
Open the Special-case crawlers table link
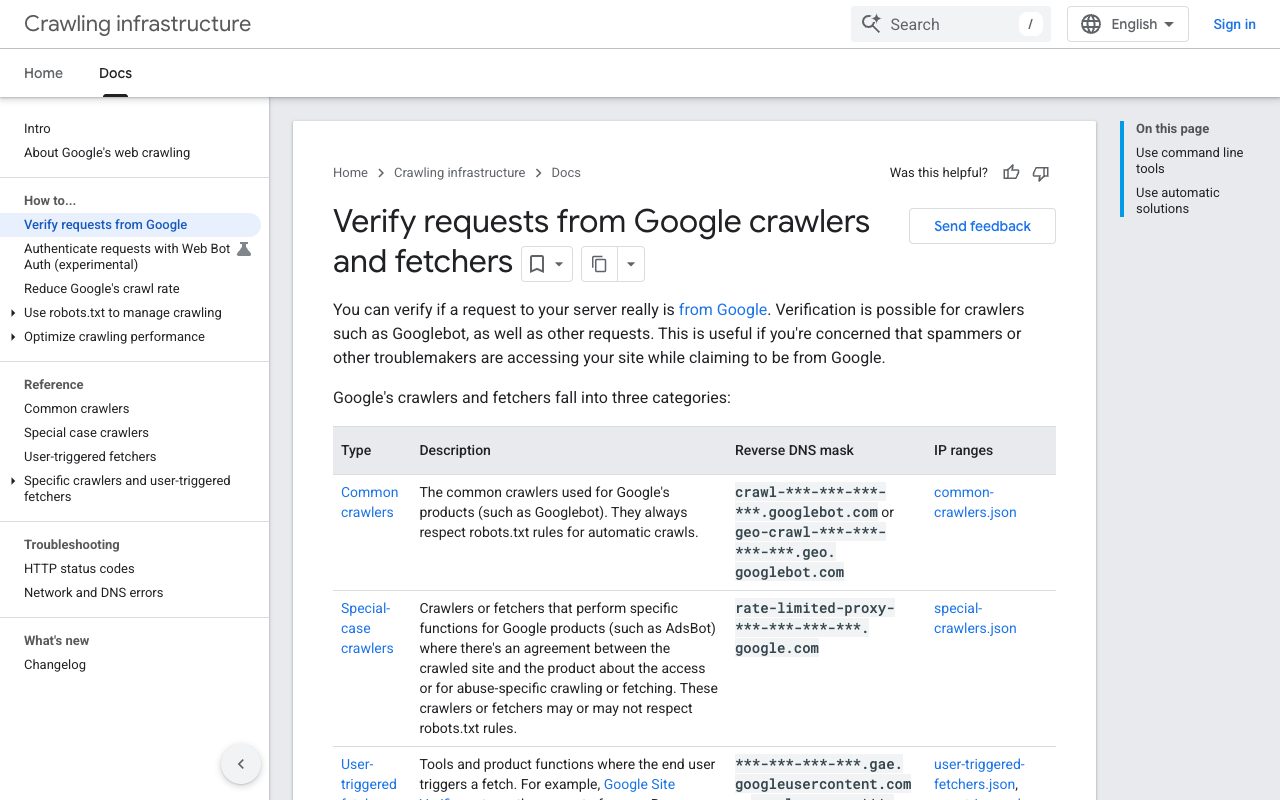[x=367, y=628]
